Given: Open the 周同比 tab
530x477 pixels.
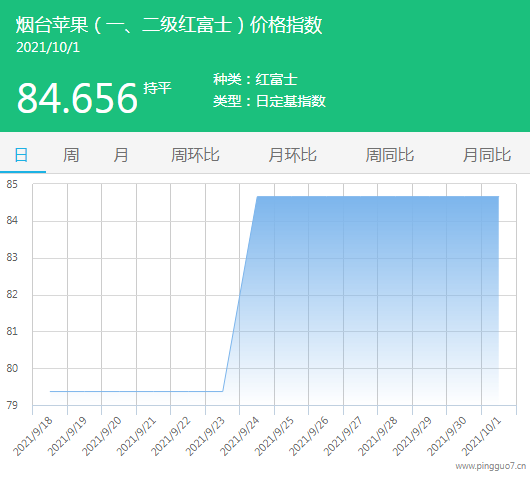Looking at the screenshot, I should (x=390, y=155).
